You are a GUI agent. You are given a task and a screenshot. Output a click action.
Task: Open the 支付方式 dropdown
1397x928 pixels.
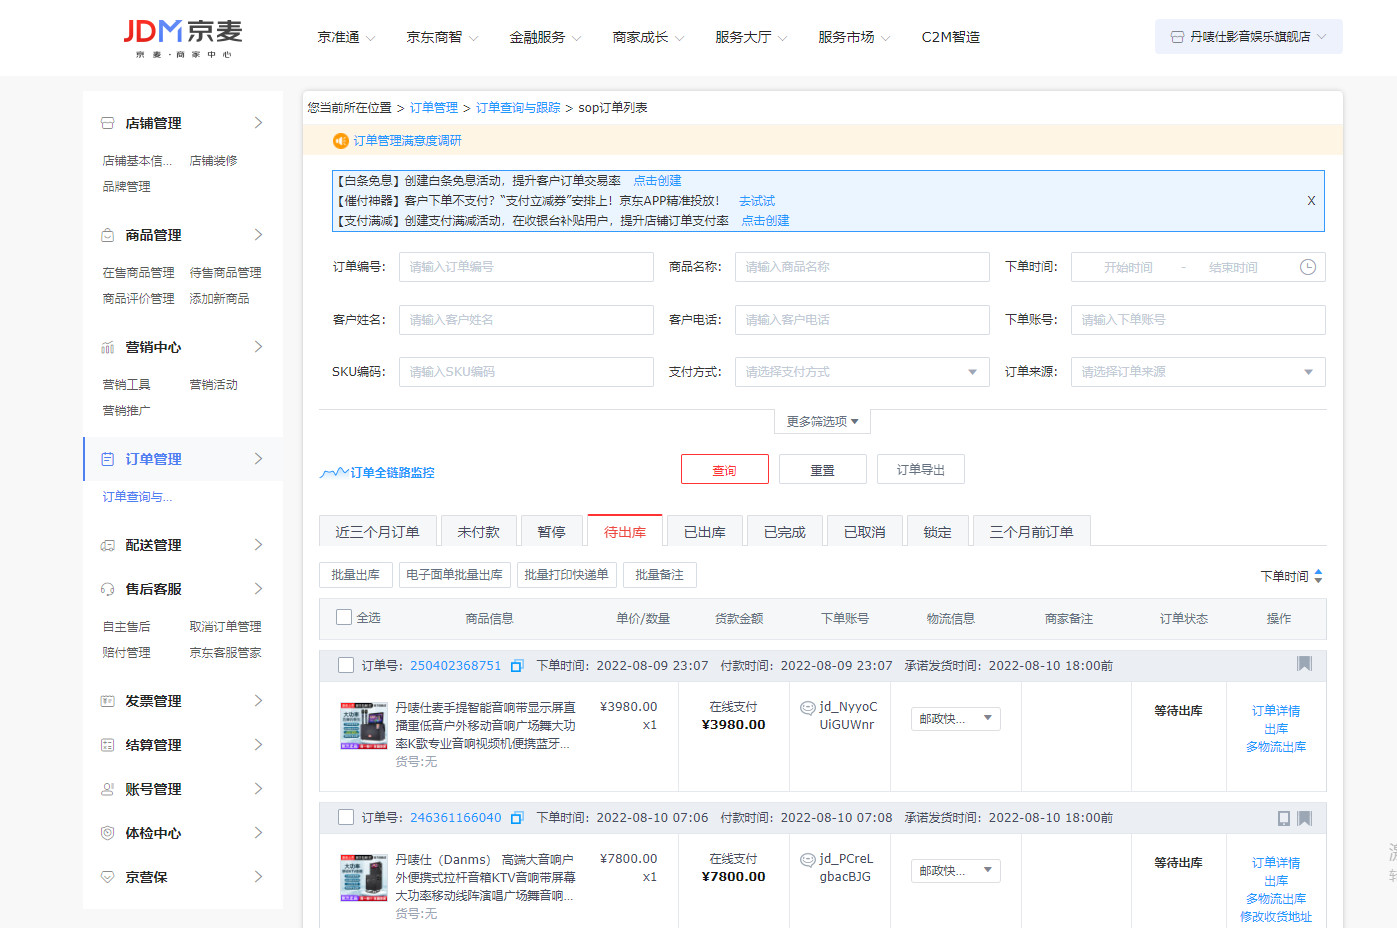point(862,372)
